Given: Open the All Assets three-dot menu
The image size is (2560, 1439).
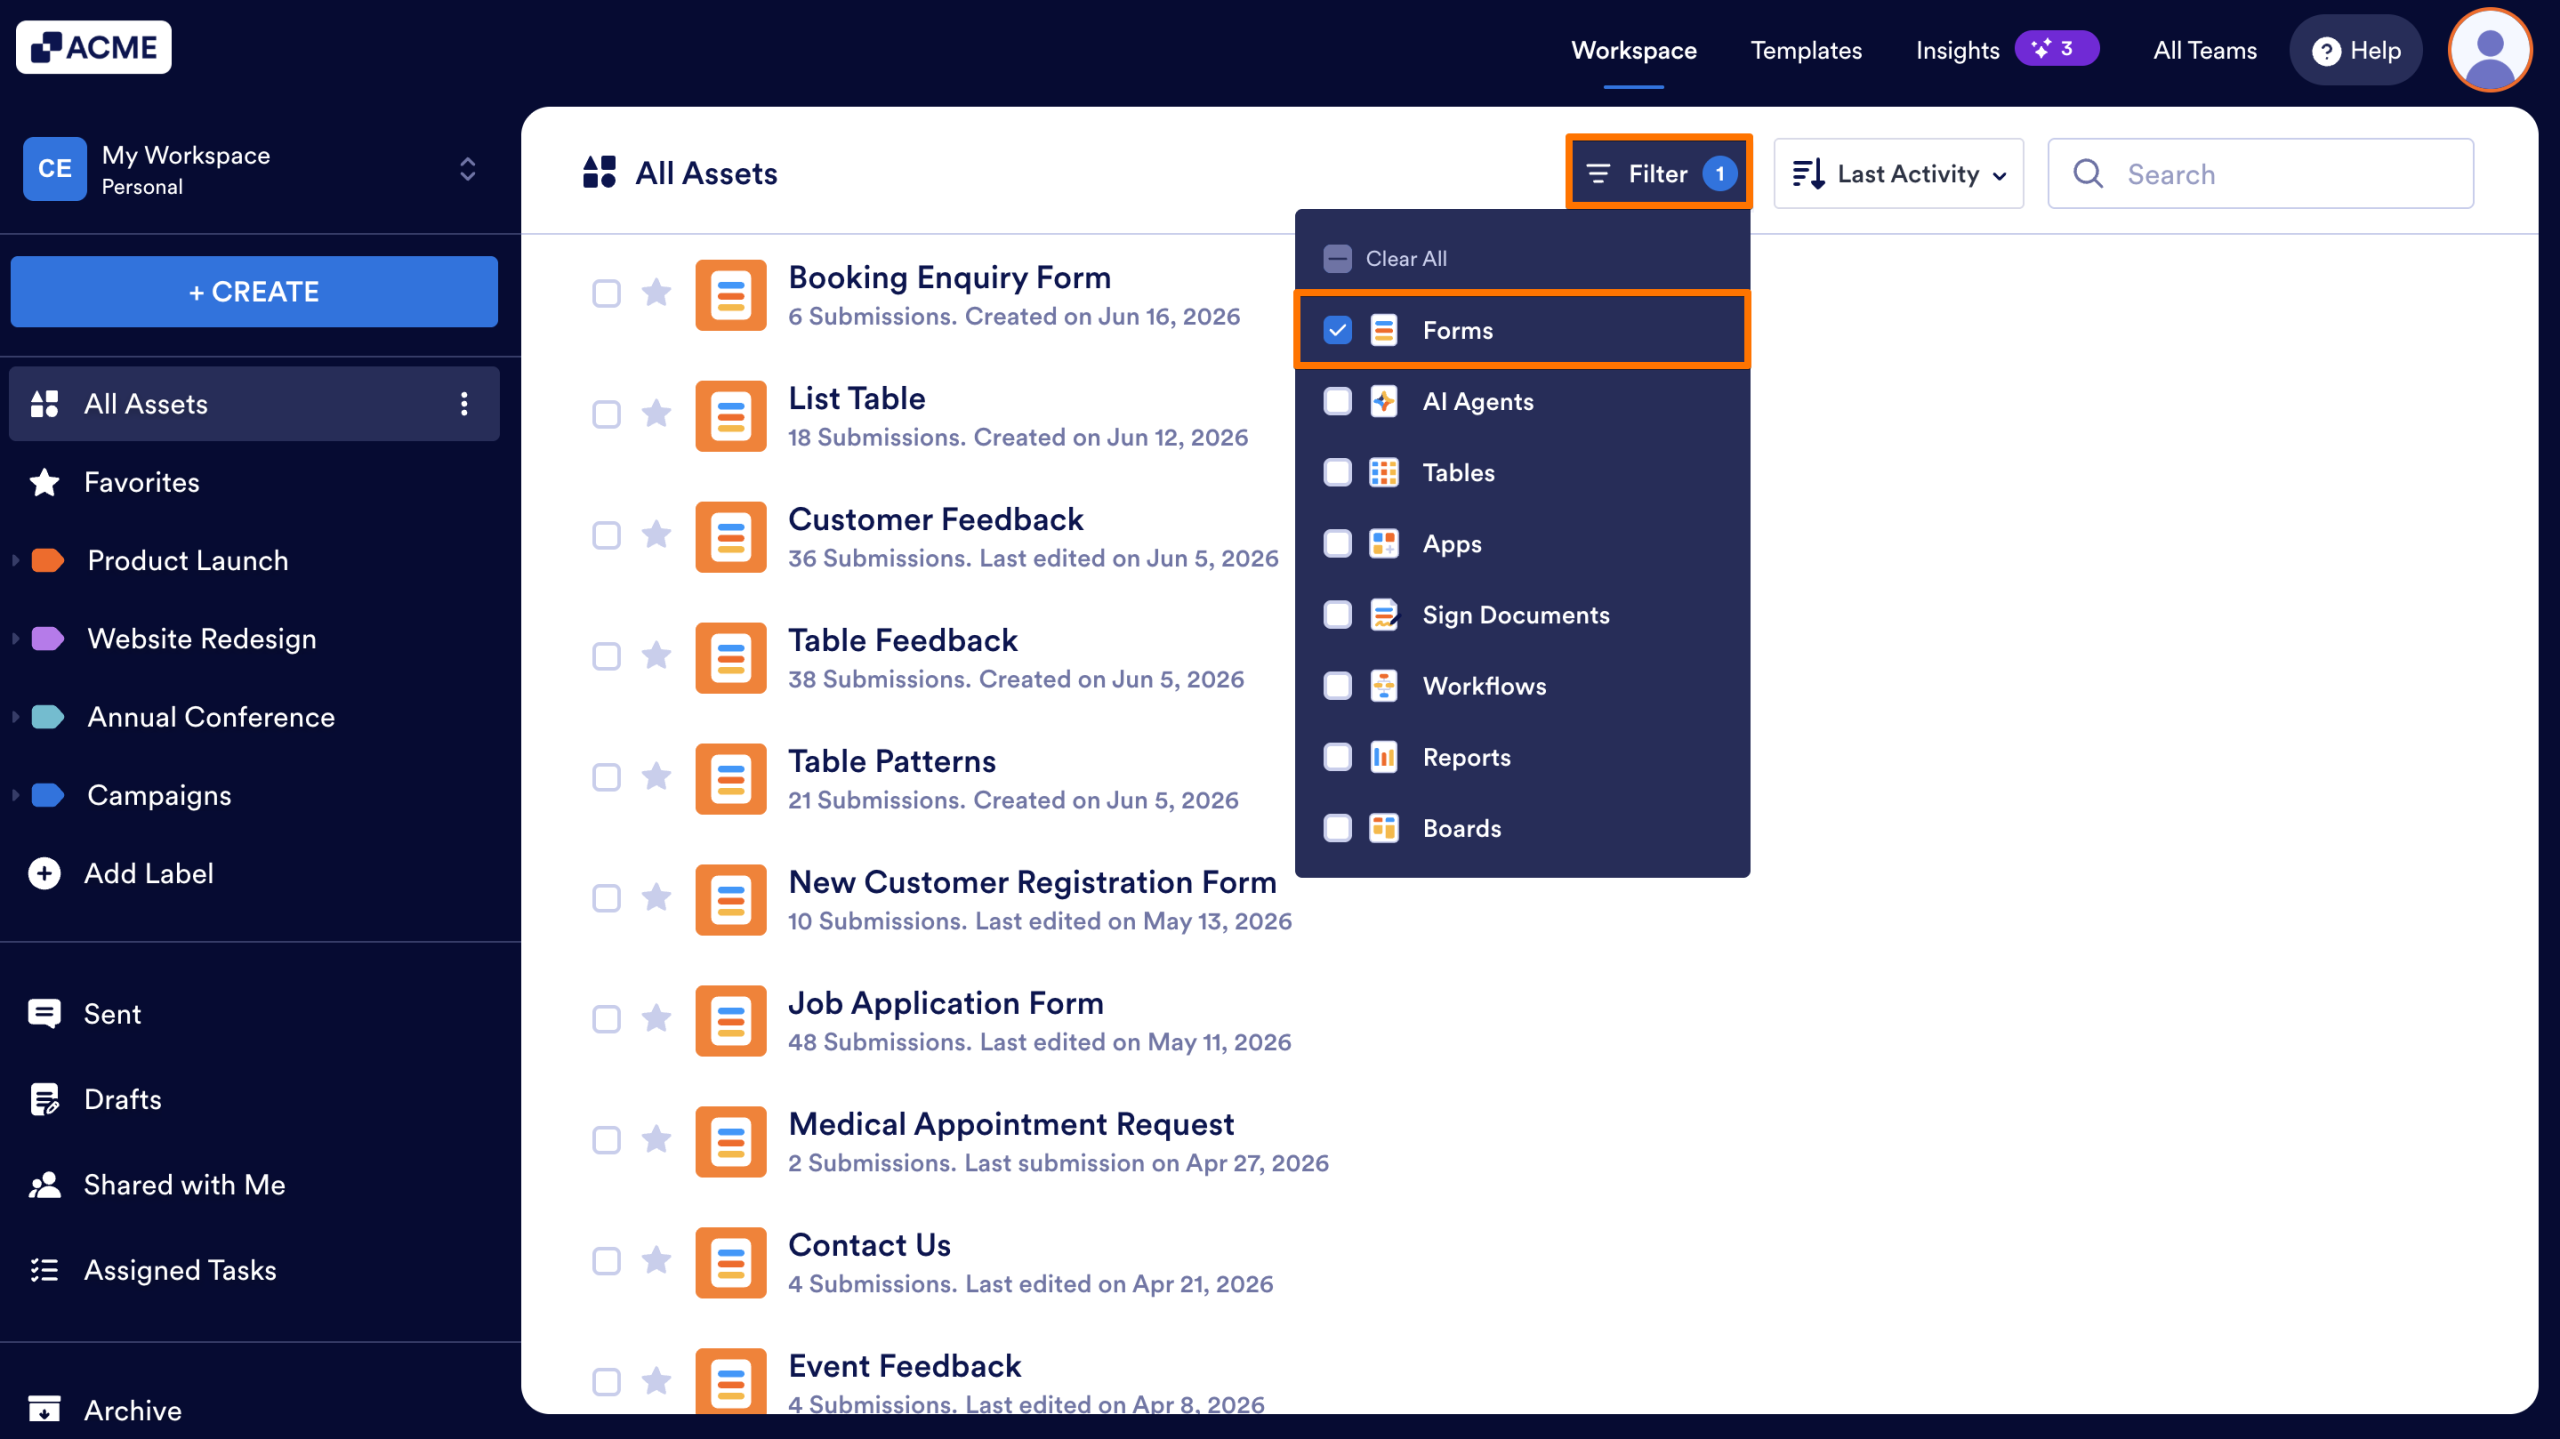Looking at the screenshot, I should [x=464, y=404].
